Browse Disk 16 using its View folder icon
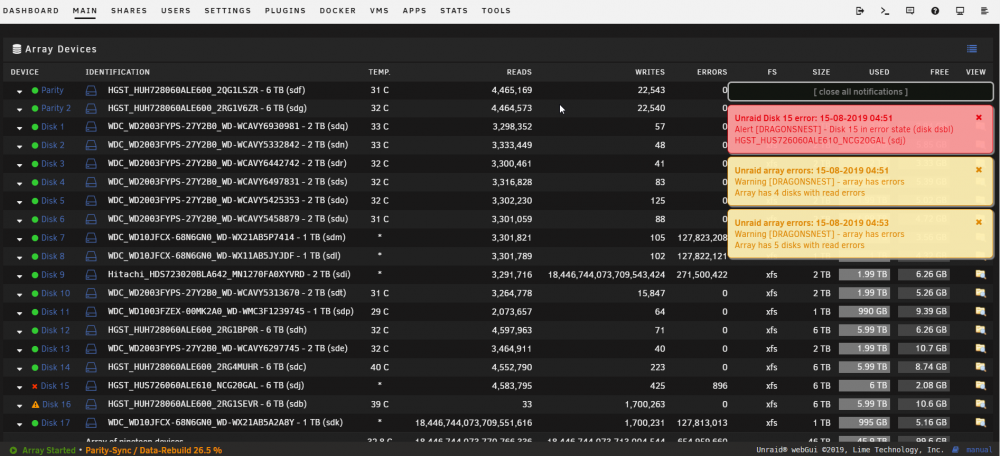Viewport: 1000px width, 456px height. pyautogui.click(x=980, y=404)
